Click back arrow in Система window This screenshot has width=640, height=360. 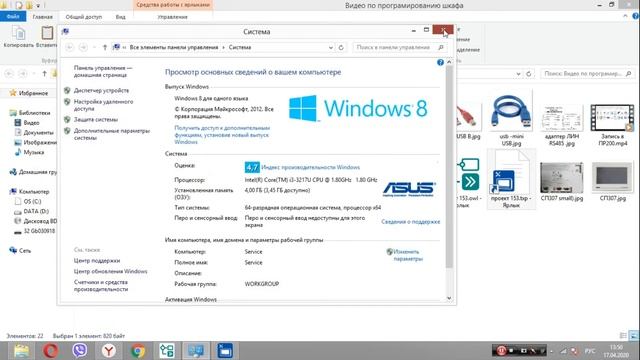69,47
